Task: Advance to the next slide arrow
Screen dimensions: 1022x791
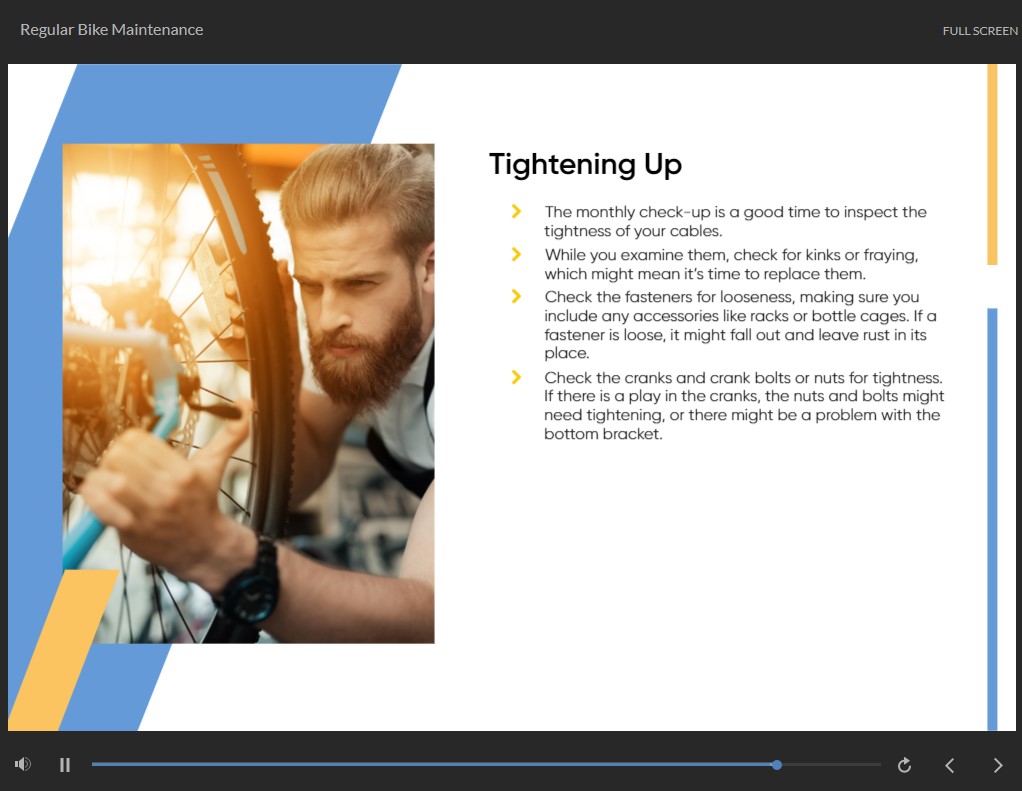Action: [x=998, y=765]
